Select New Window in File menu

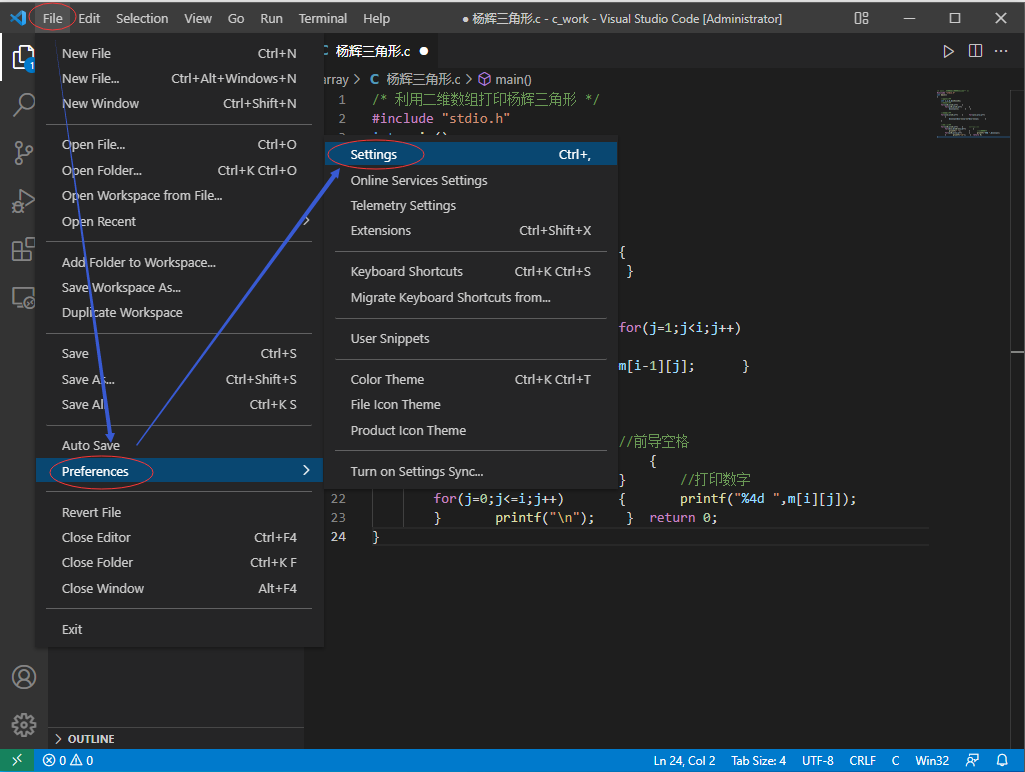coord(179,103)
